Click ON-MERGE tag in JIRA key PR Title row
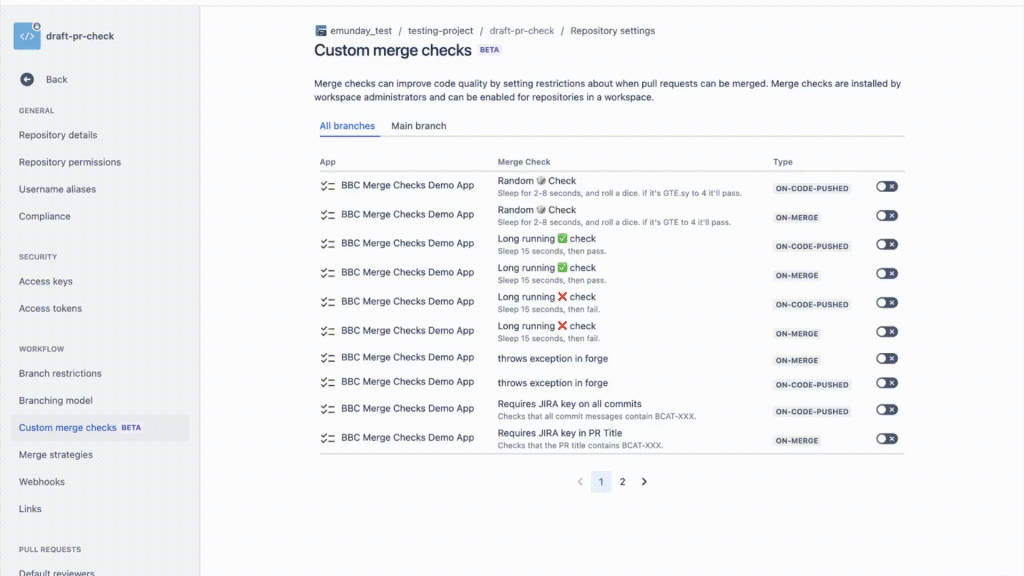The image size is (1024, 576). click(x=797, y=441)
